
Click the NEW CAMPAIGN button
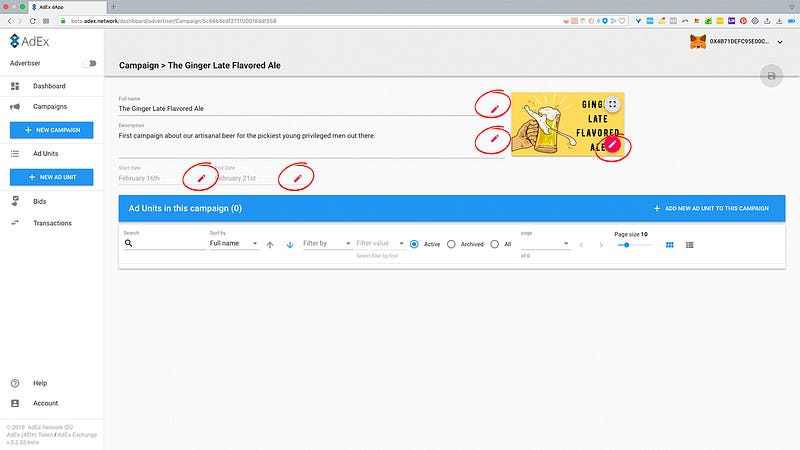(x=52, y=130)
